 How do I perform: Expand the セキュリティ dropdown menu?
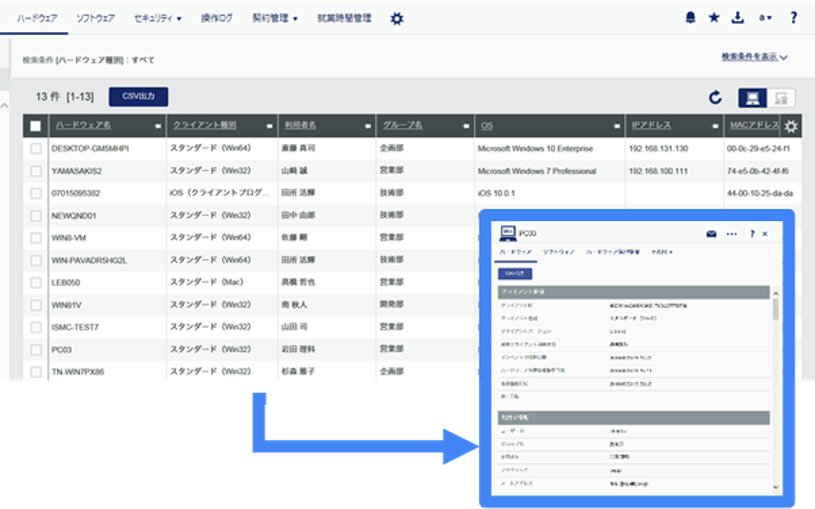[x=157, y=18]
